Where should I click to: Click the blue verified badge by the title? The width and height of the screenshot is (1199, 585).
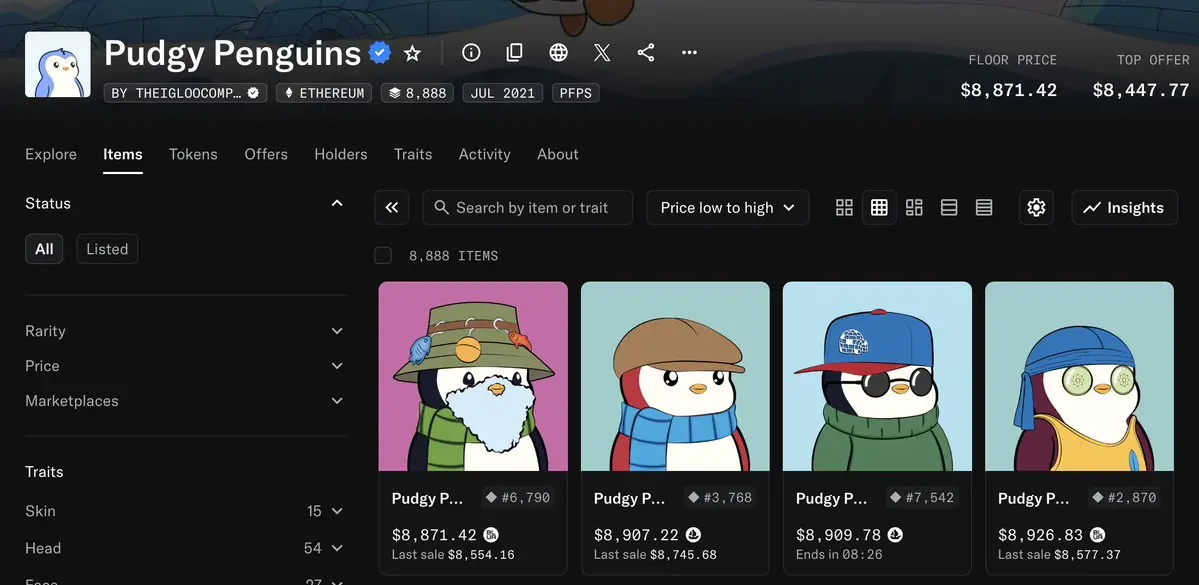click(x=380, y=53)
